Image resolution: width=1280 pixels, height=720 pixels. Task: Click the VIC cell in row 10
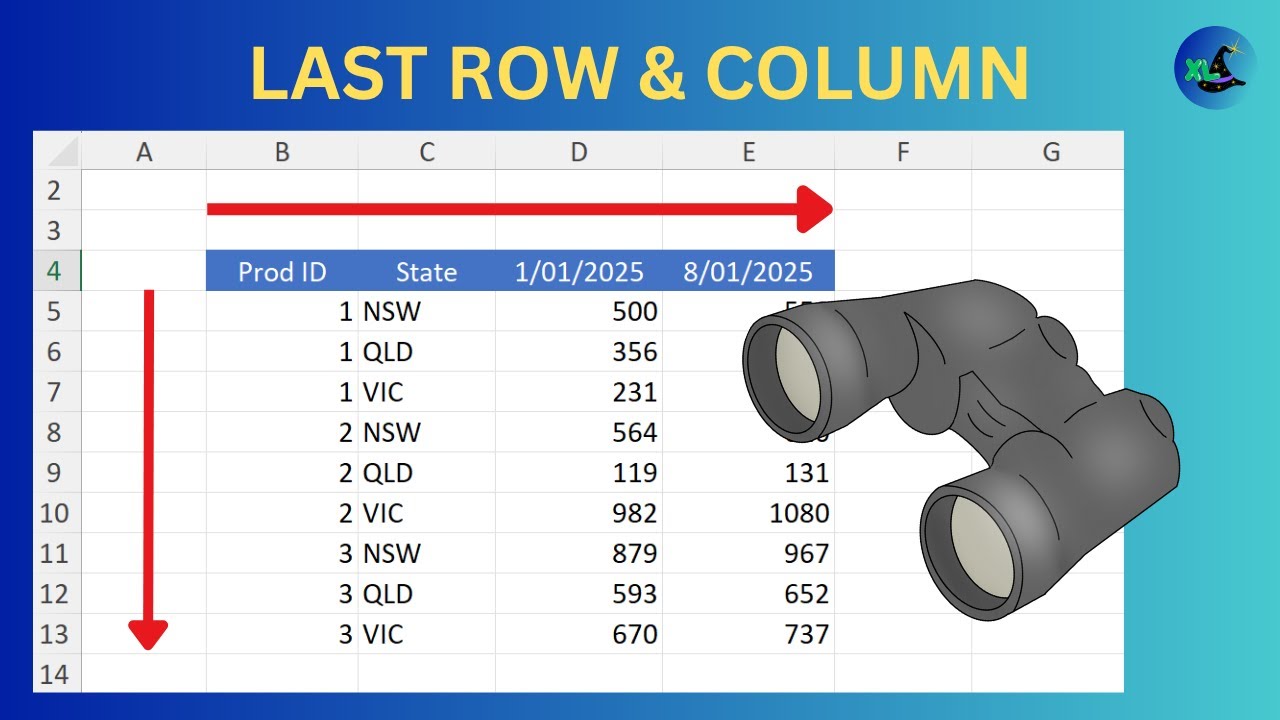click(x=427, y=513)
